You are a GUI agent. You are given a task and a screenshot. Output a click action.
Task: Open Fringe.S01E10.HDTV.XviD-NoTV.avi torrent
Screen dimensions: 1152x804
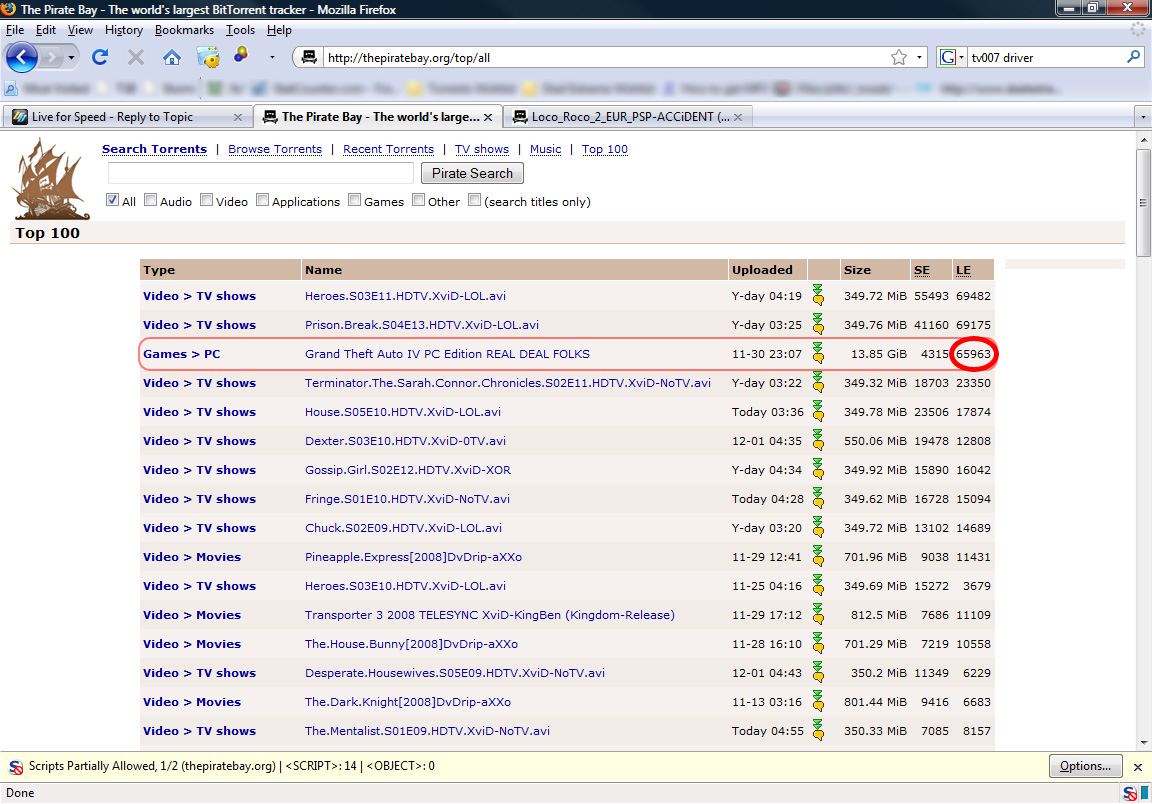coord(407,498)
